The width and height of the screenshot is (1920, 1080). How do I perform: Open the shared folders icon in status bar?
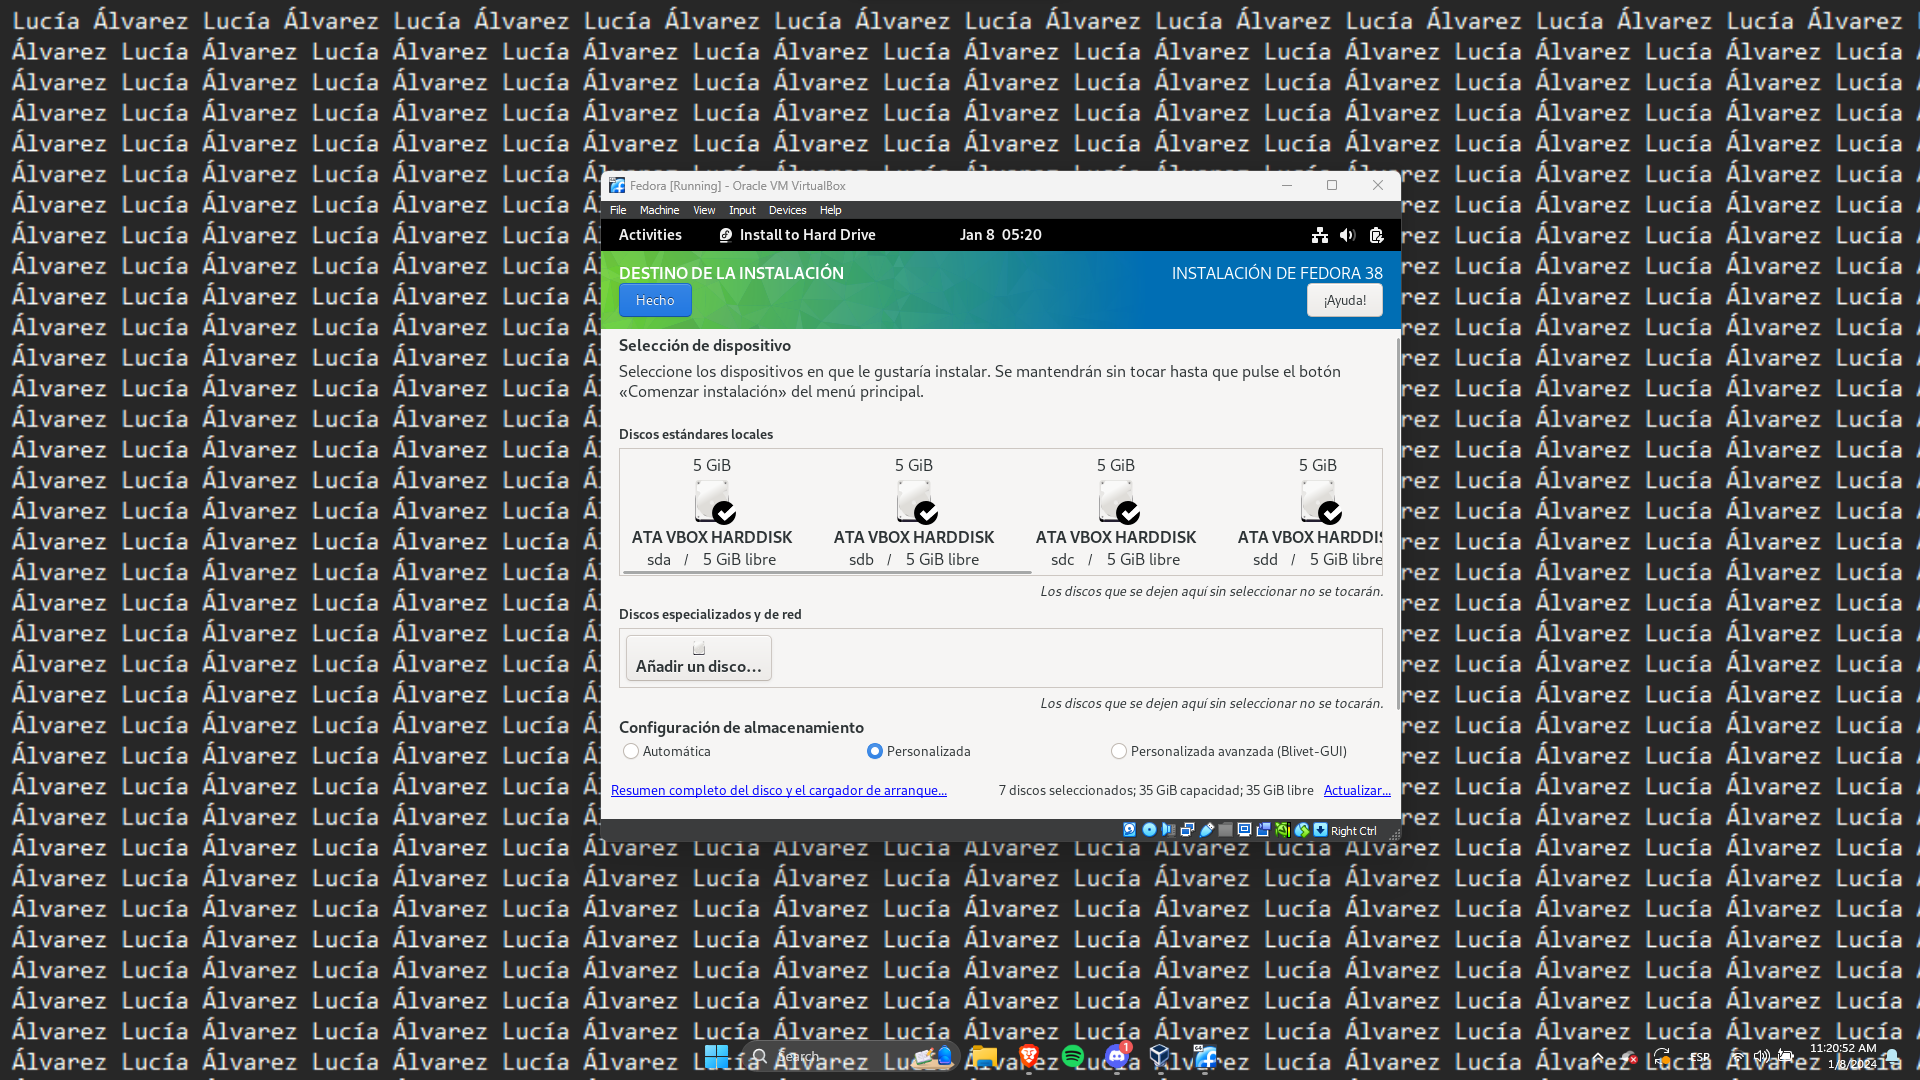(1225, 830)
